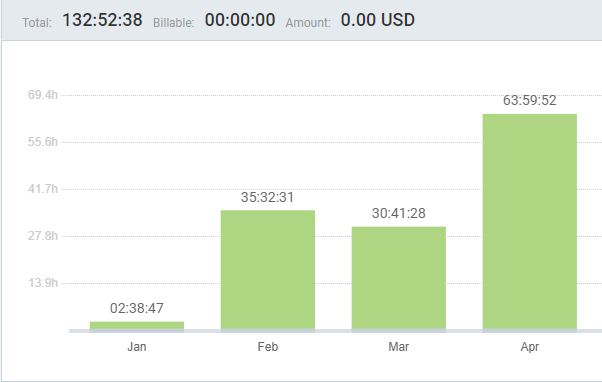Click the 69.4h y-axis label
Image resolution: width=602 pixels, height=382 pixels.
point(43,95)
